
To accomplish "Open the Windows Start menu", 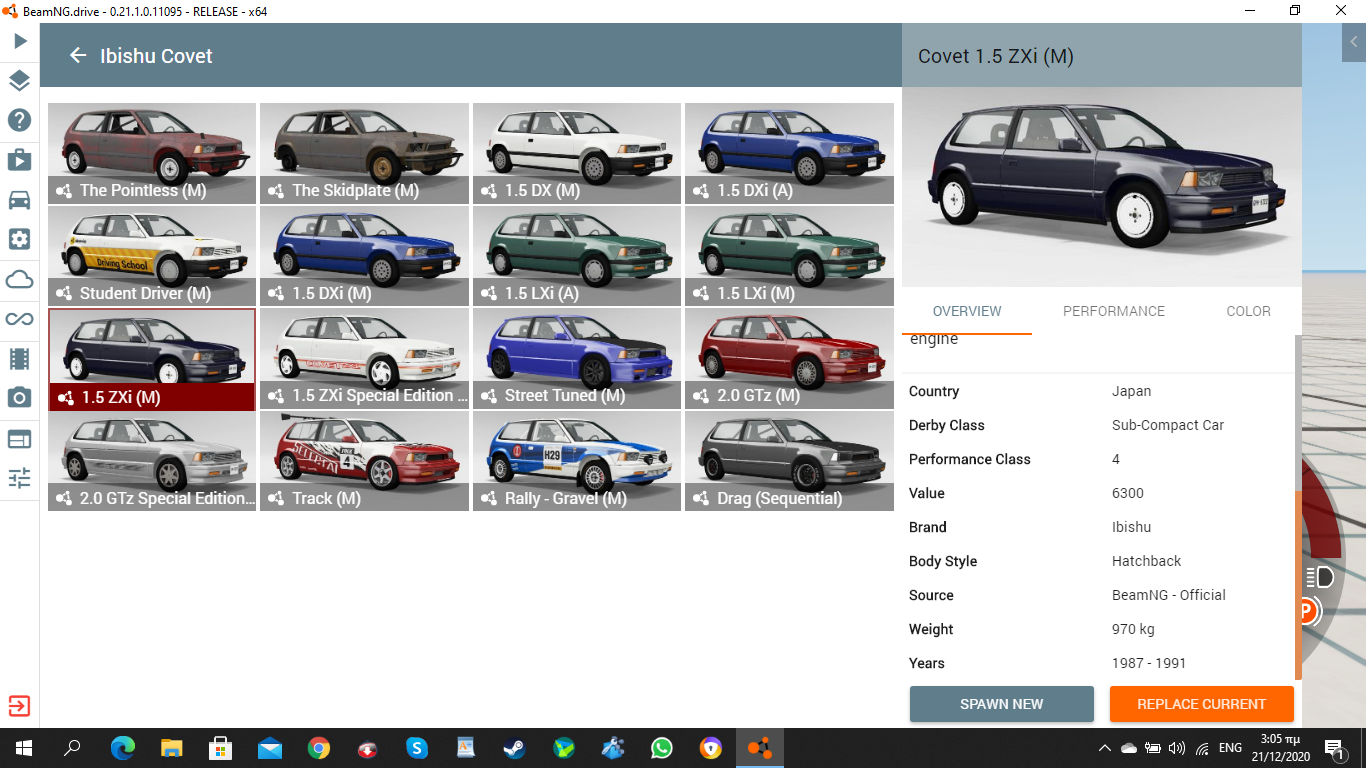I will (x=23, y=748).
